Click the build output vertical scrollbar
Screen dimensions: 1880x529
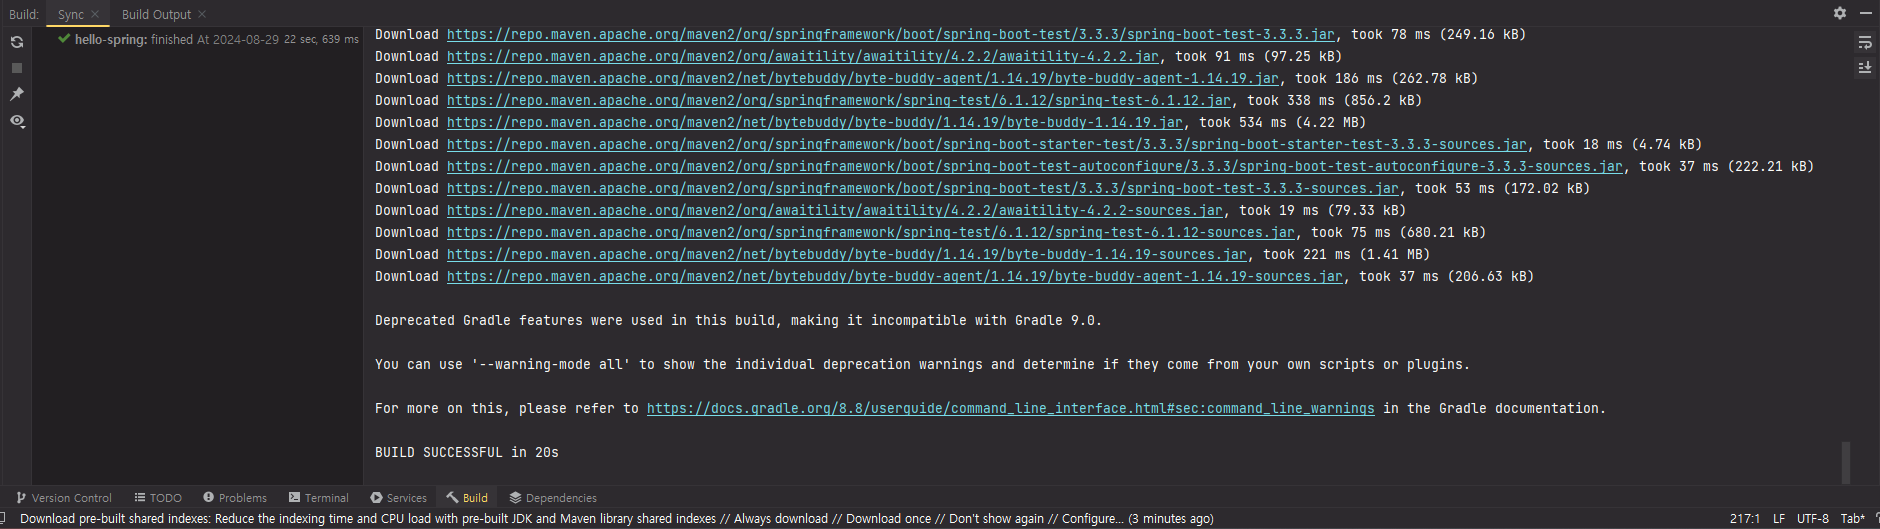pyautogui.click(x=1845, y=462)
